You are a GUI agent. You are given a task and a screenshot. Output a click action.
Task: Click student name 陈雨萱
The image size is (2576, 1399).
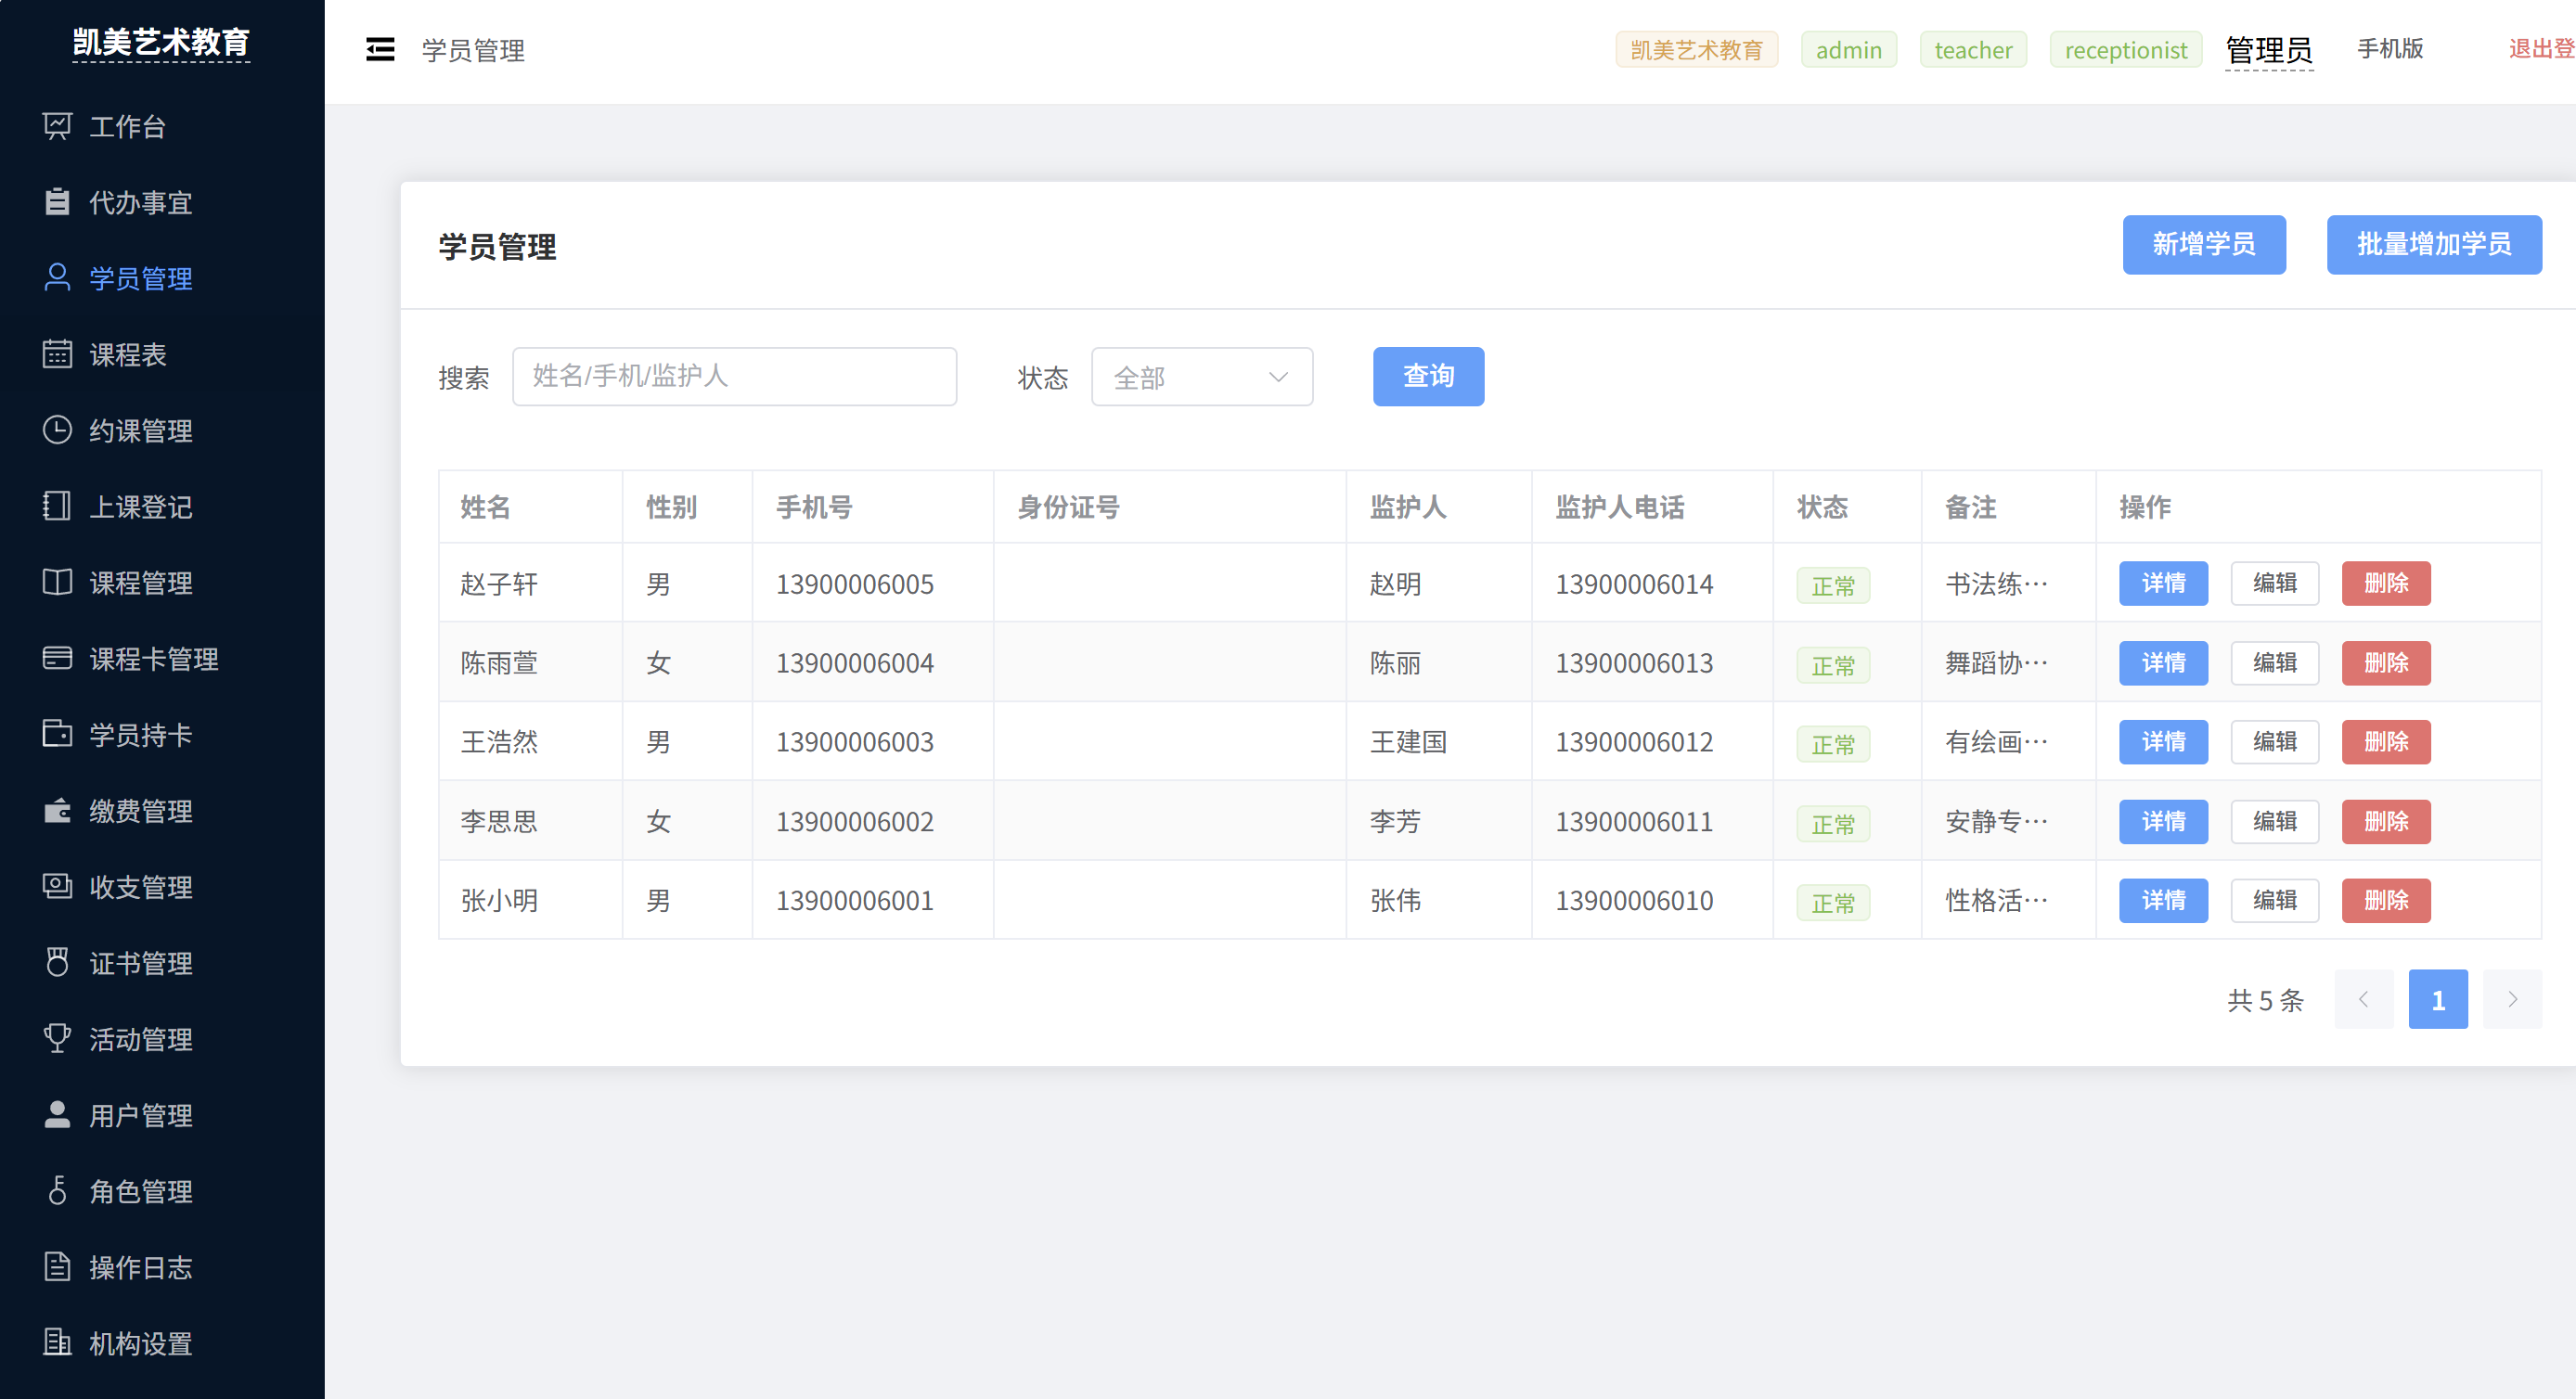(x=499, y=663)
